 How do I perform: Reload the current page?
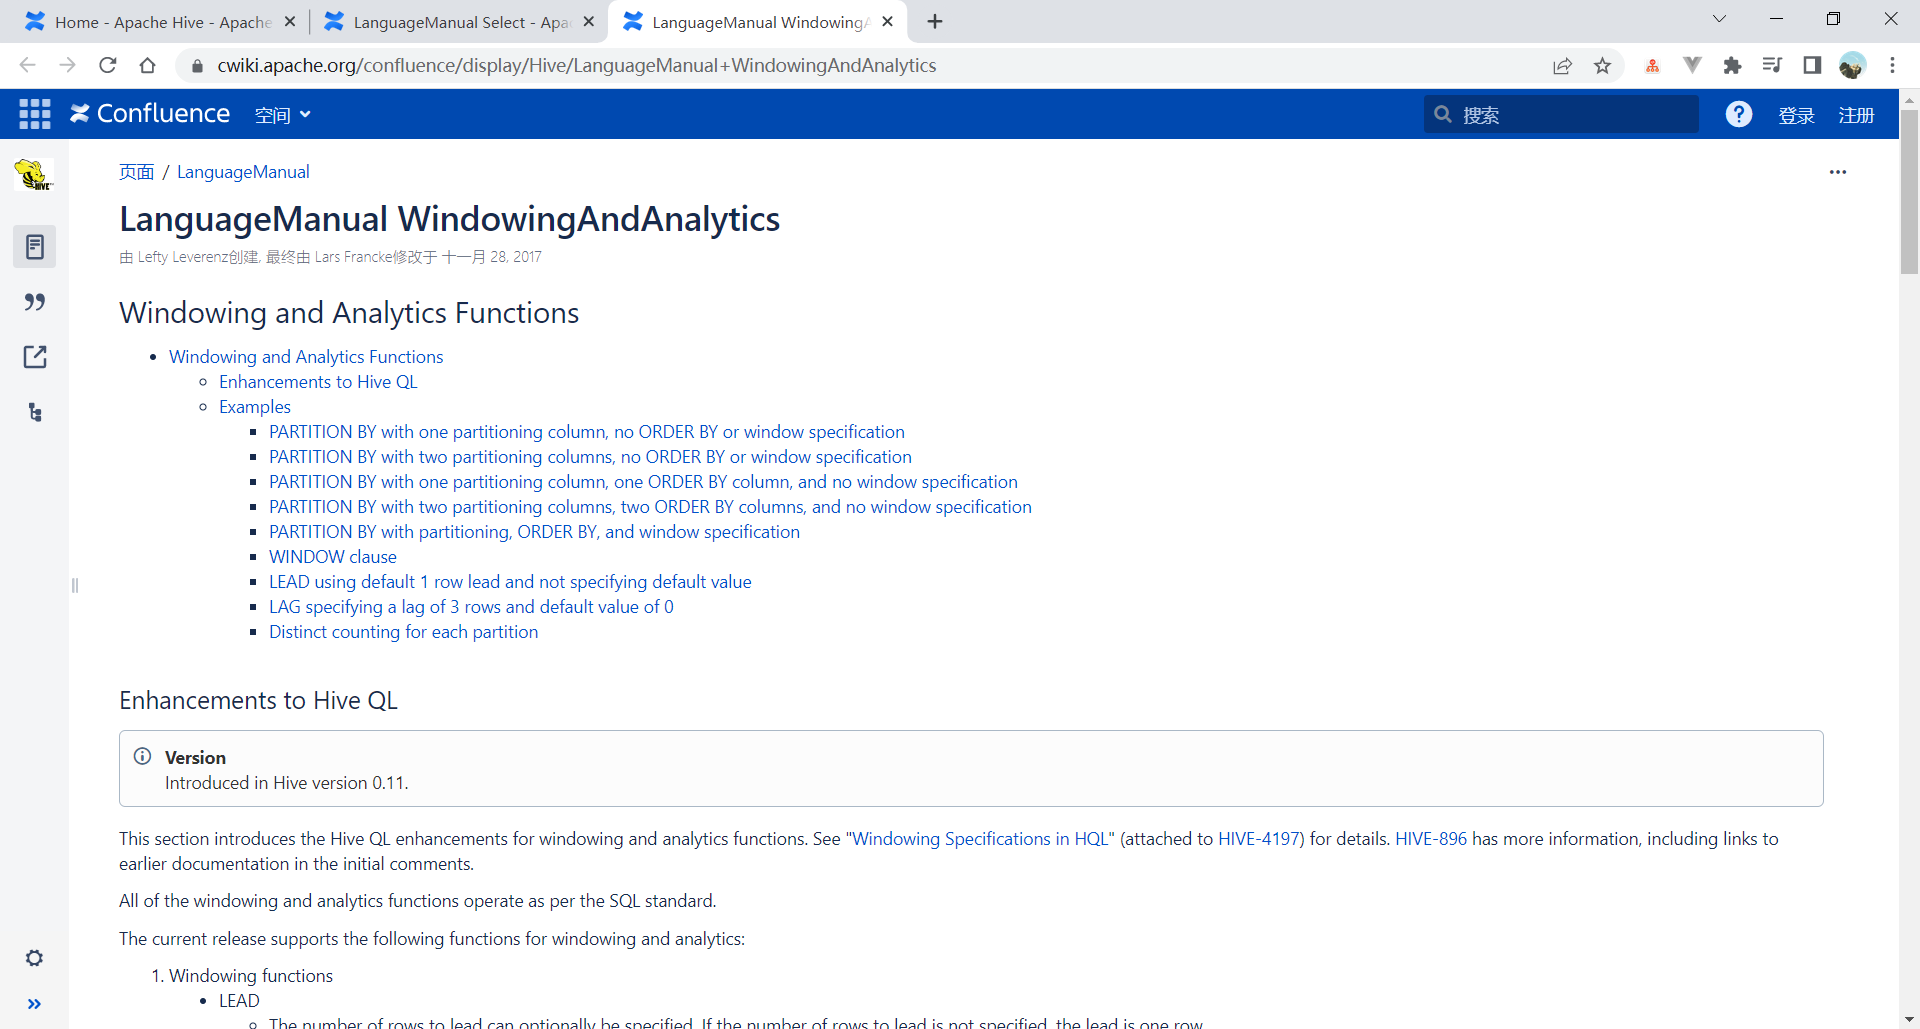pyautogui.click(x=107, y=65)
